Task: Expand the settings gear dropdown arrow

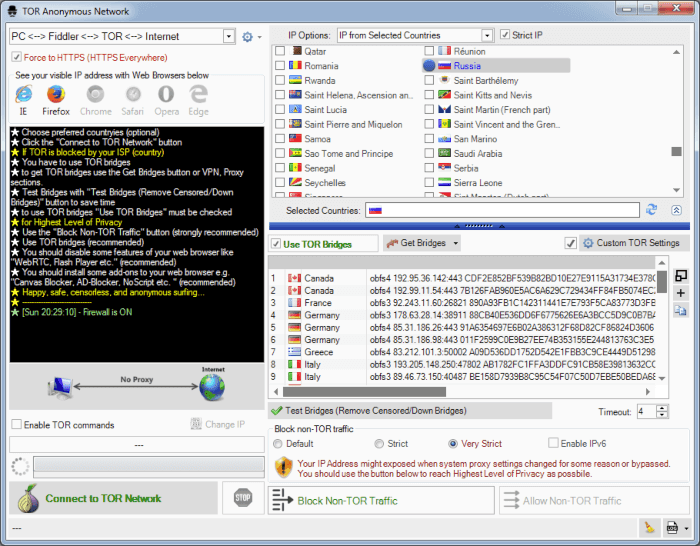Action: (x=259, y=37)
